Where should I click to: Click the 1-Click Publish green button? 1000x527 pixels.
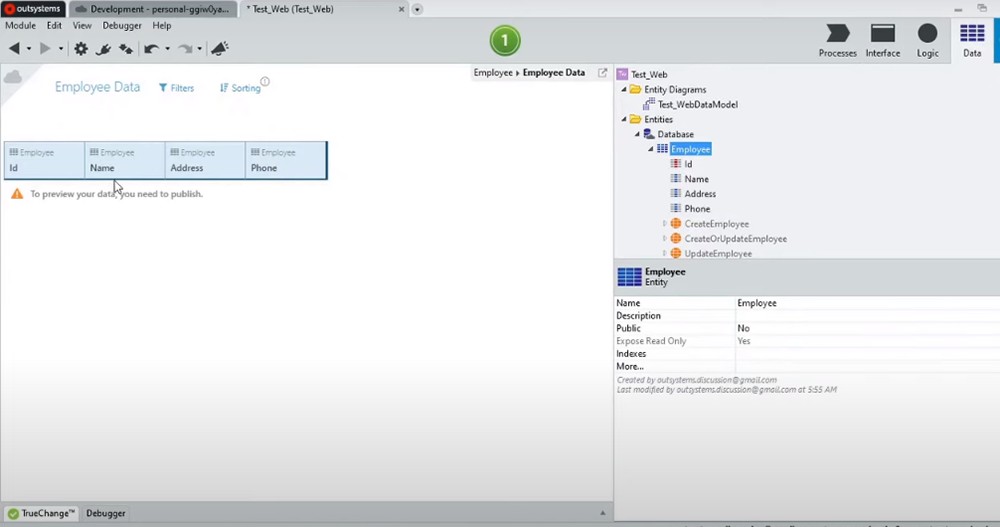(505, 41)
